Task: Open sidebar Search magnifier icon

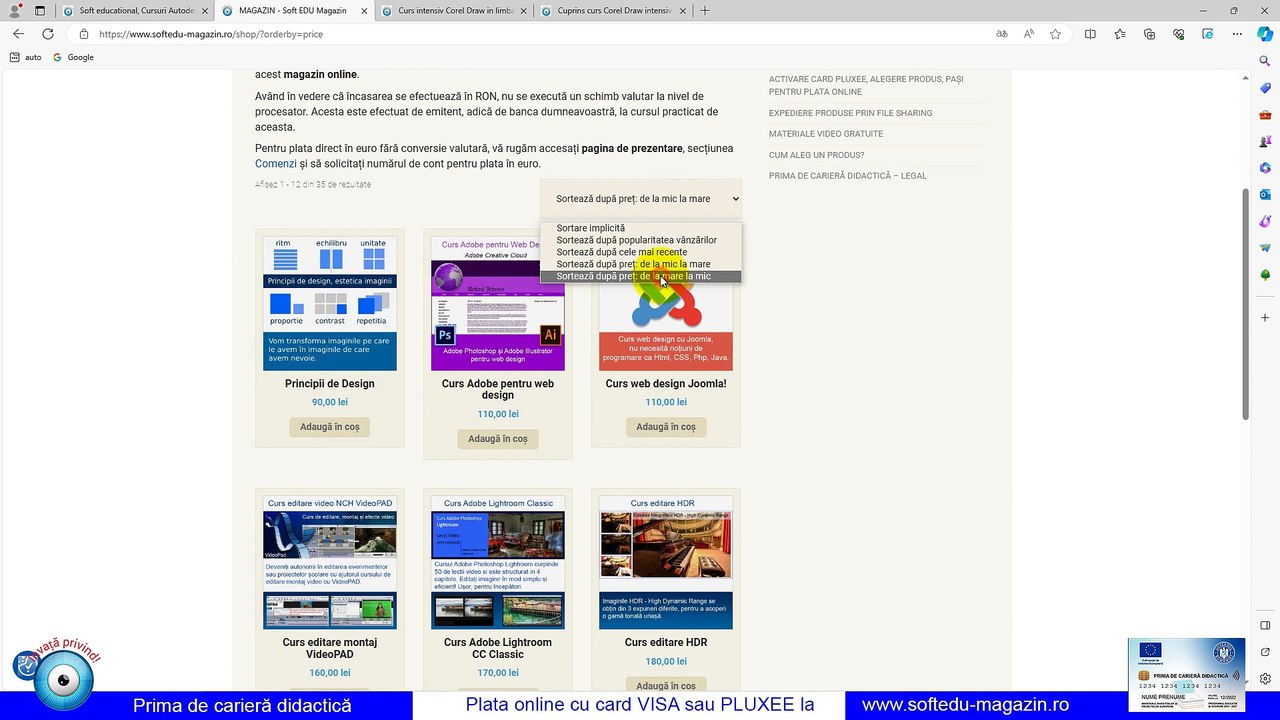Action: coord(1265,62)
